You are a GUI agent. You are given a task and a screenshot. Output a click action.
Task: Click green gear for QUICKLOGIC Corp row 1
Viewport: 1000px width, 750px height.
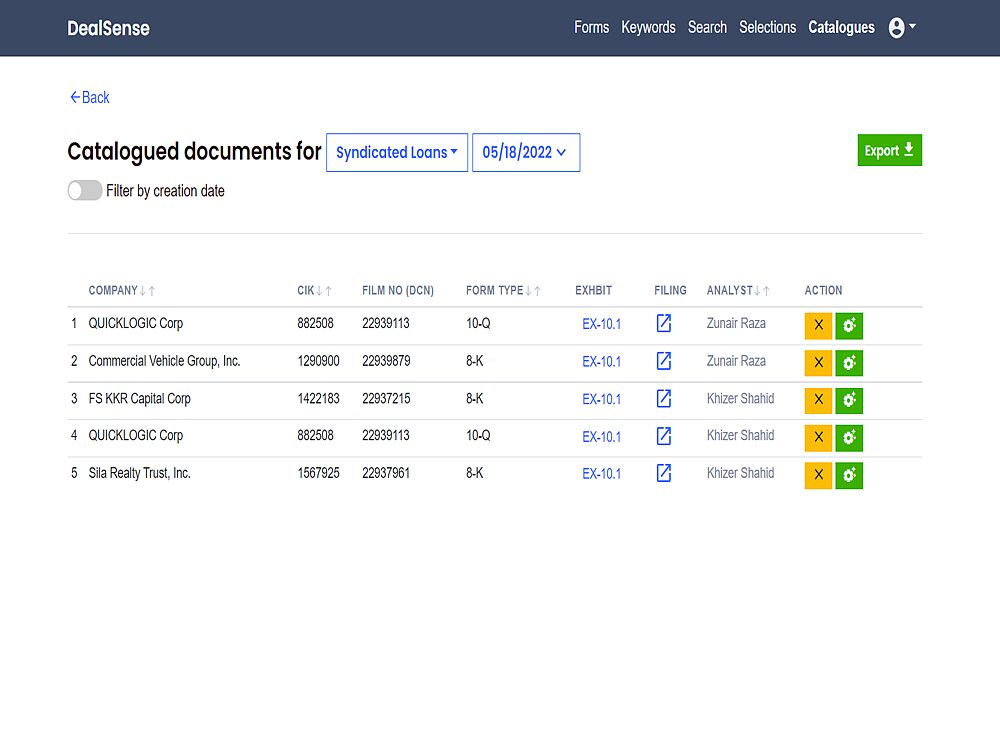pyautogui.click(x=849, y=325)
